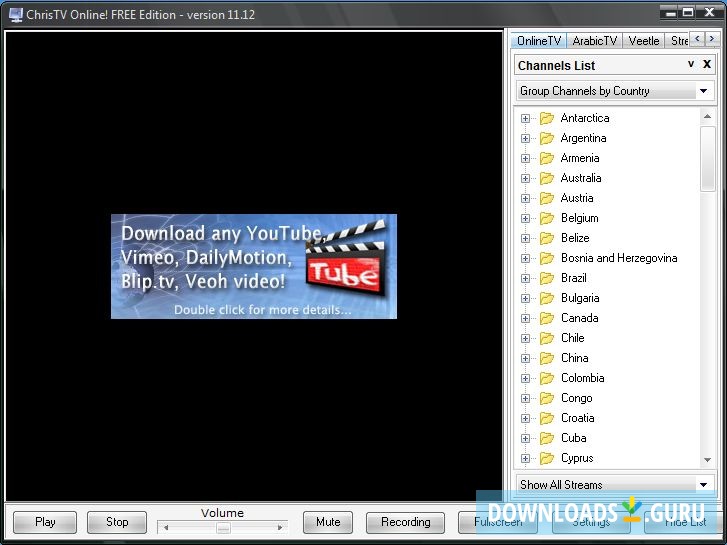
Task: Click the Congo folder icon
Action: point(547,398)
